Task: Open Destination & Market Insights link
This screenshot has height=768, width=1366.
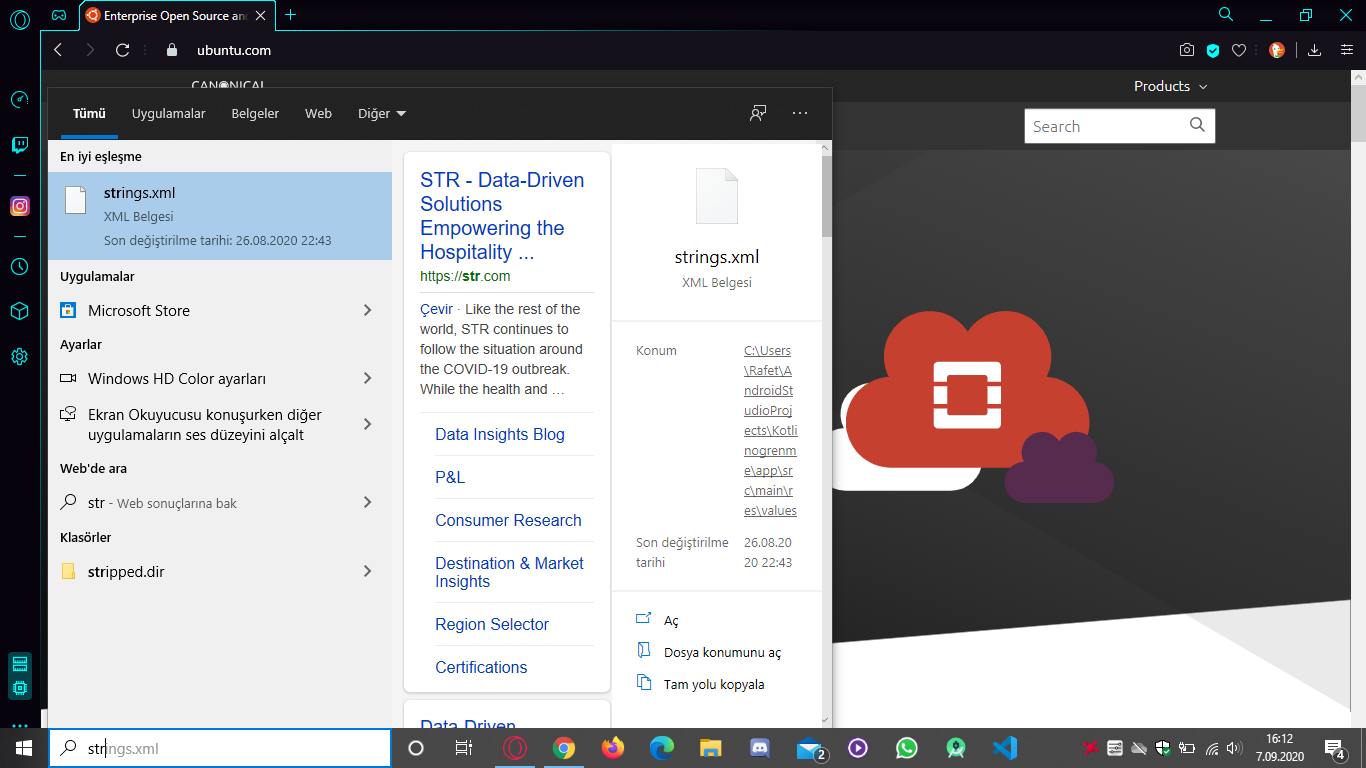Action: (509, 572)
